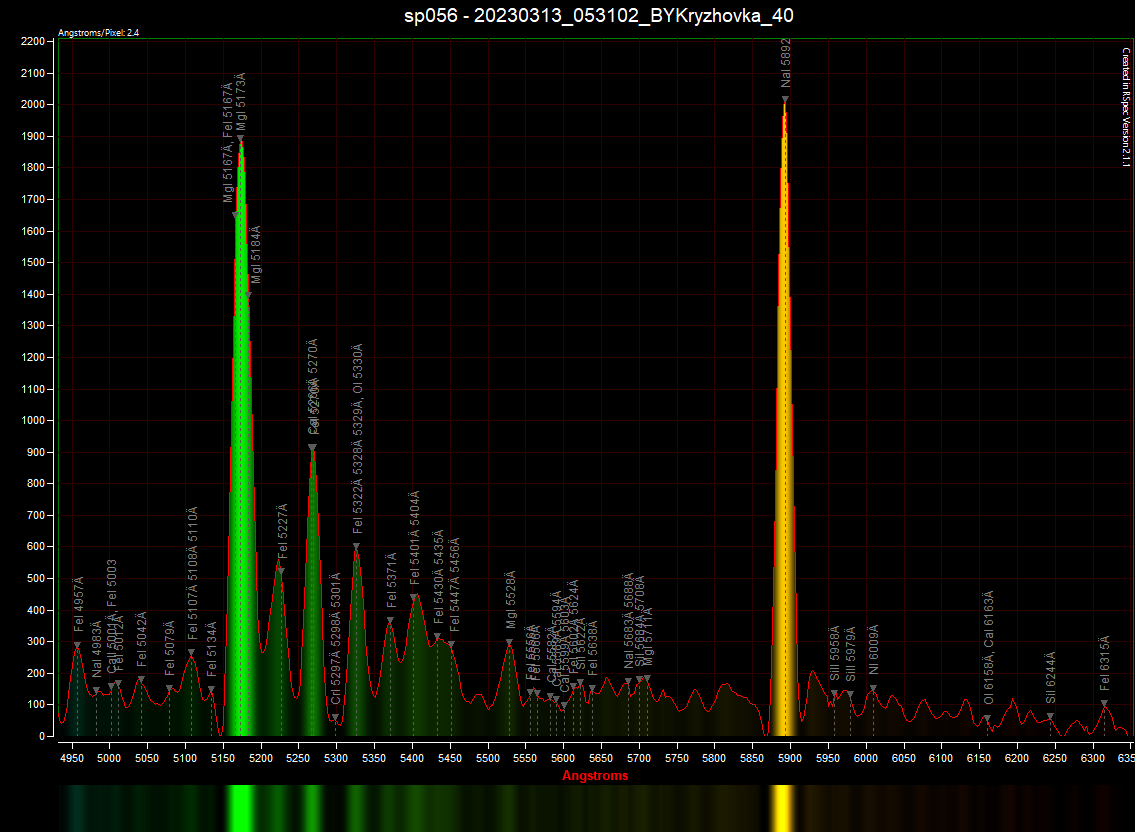Select the FeI 6315Å line label
Viewport: 1135px width, 832px height.
coord(1105,663)
